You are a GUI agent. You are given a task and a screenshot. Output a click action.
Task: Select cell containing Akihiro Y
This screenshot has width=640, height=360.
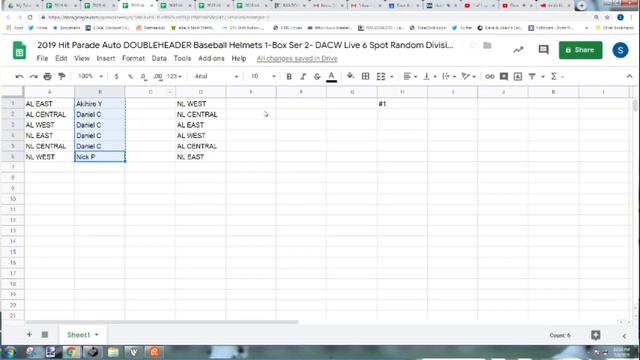100,104
